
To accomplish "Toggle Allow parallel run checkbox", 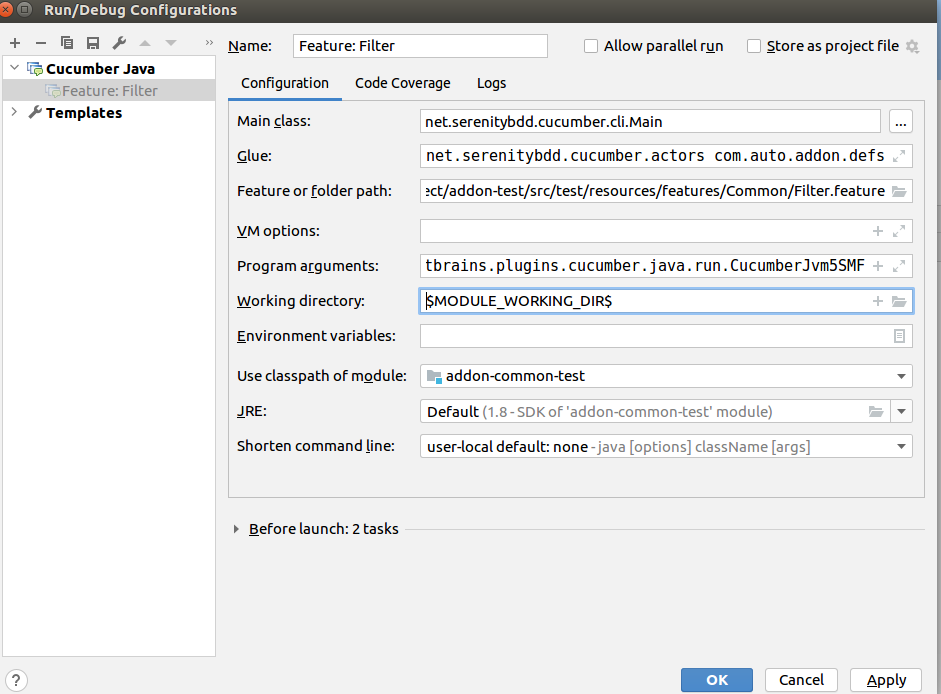I will [591, 46].
